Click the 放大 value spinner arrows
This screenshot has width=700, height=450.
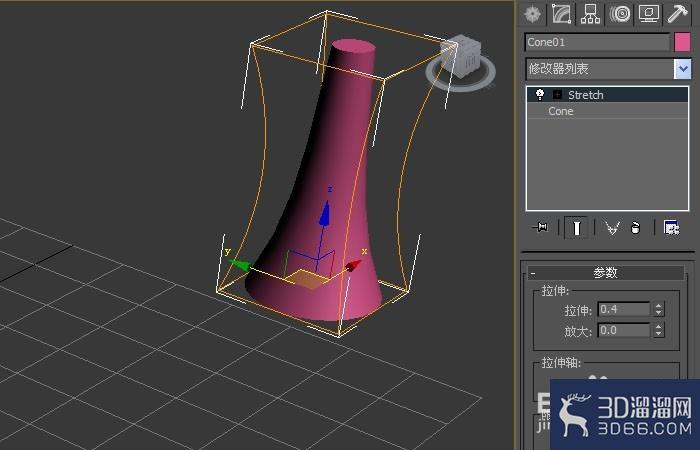[659, 330]
